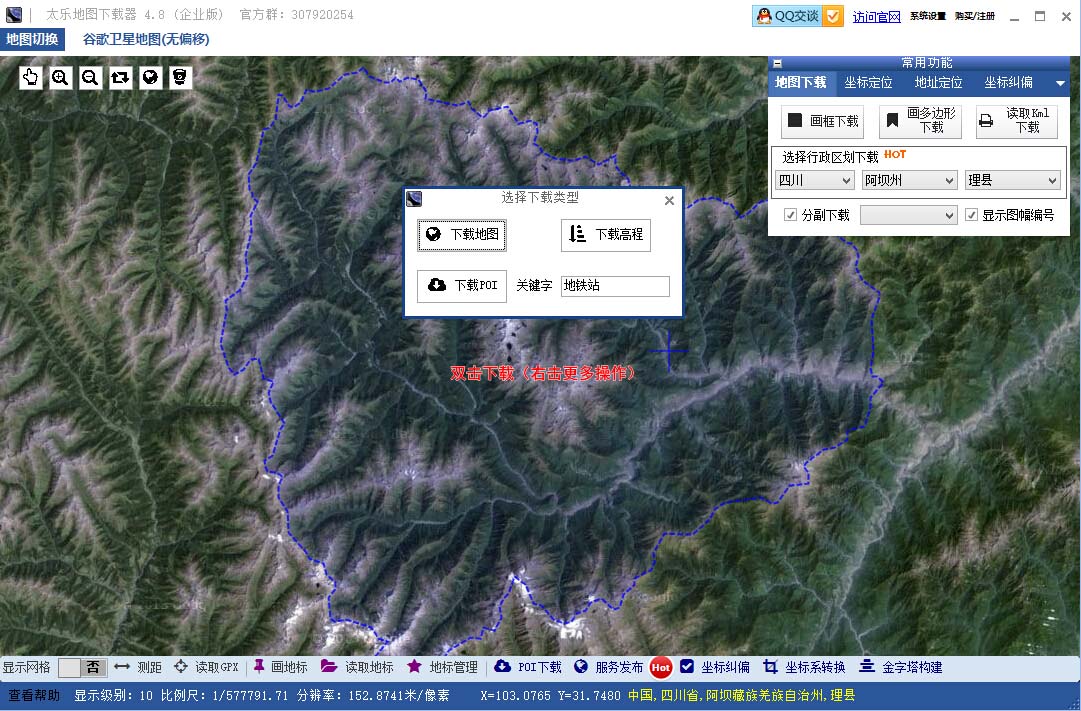1081x711 pixels.
Task: Open 读取地标 folder tool
Action: 357,667
